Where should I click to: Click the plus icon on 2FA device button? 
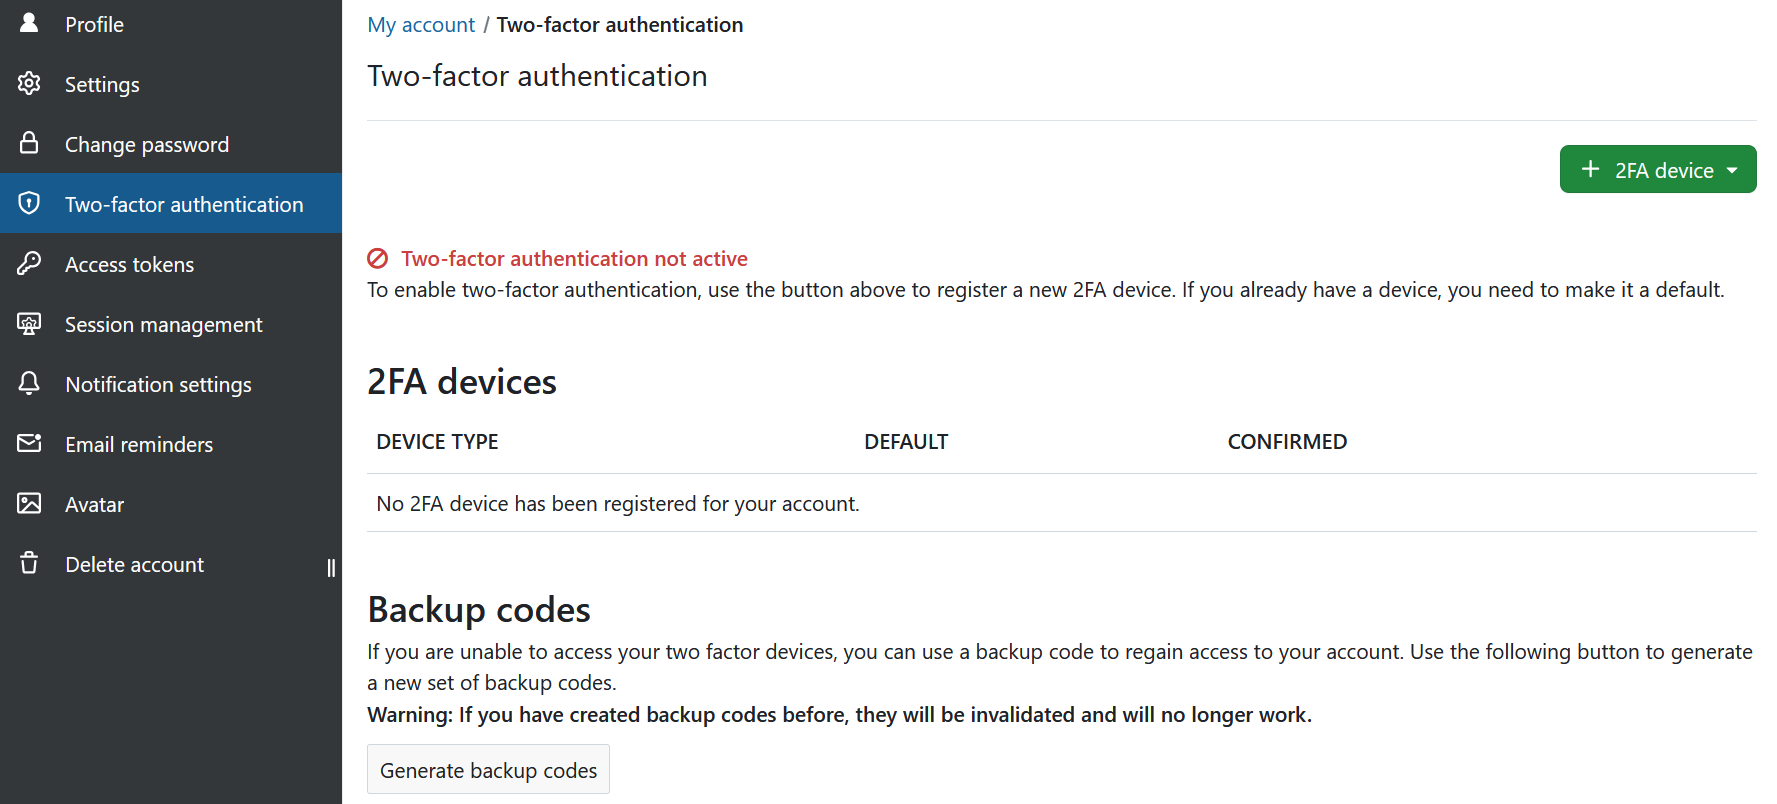[1590, 170]
